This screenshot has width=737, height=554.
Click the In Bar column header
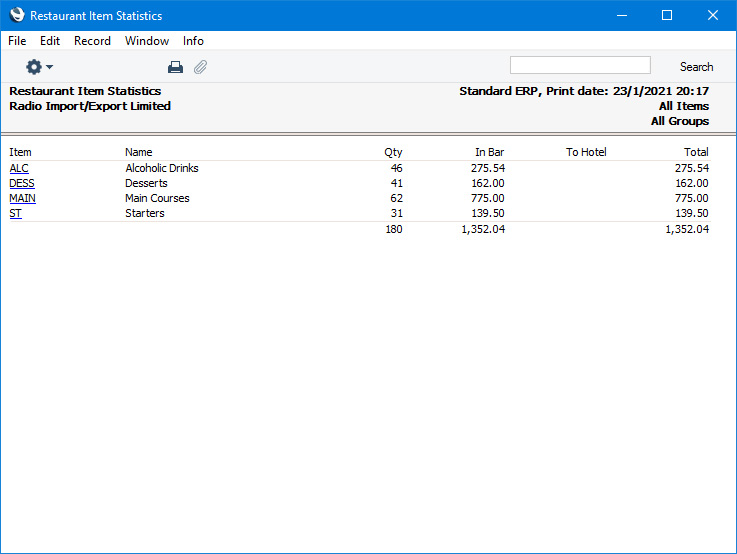(489, 152)
